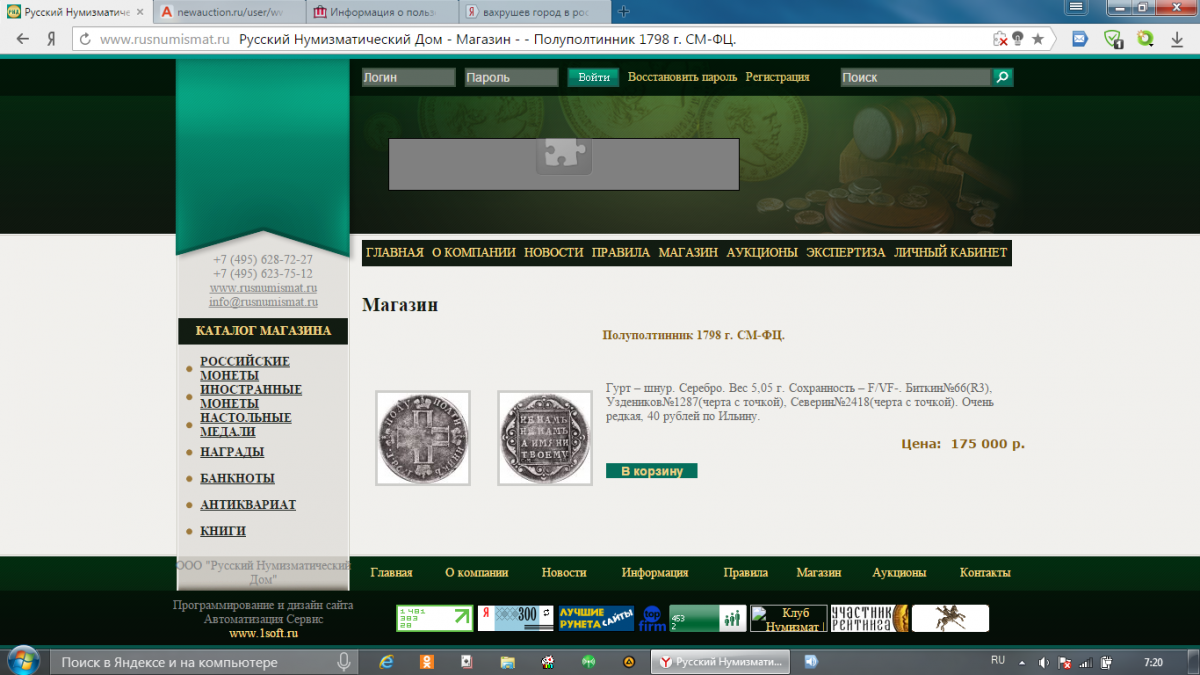Open НОВОСТИ menu item
The height and width of the screenshot is (675, 1200).
click(554, 253)
